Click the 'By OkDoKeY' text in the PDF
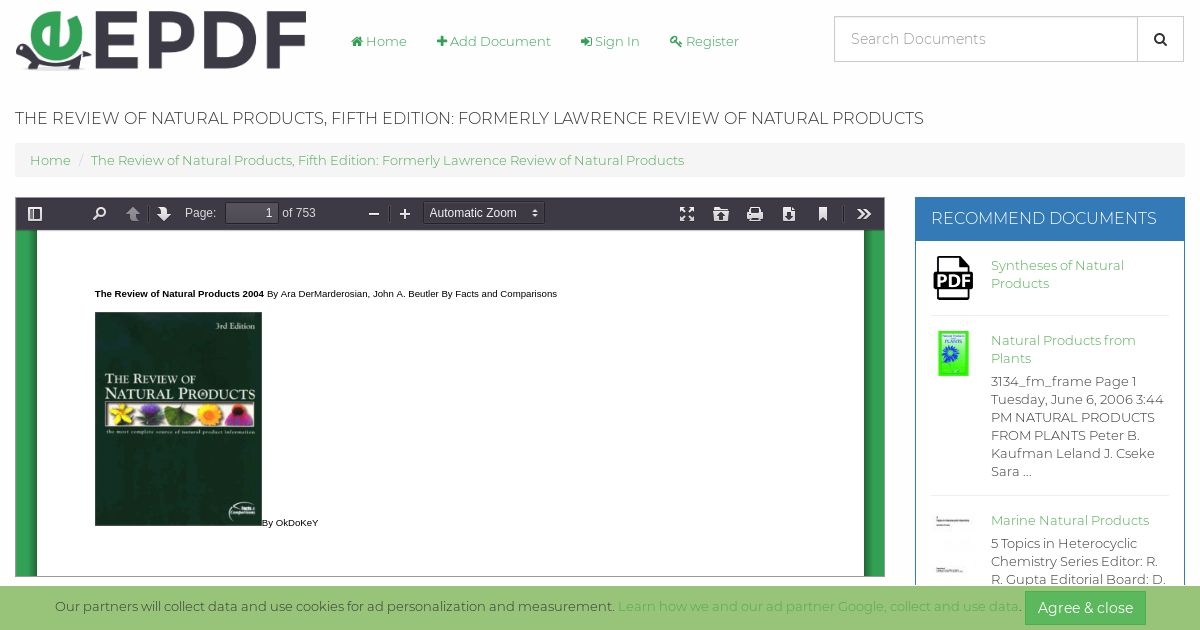 [290, 523]
